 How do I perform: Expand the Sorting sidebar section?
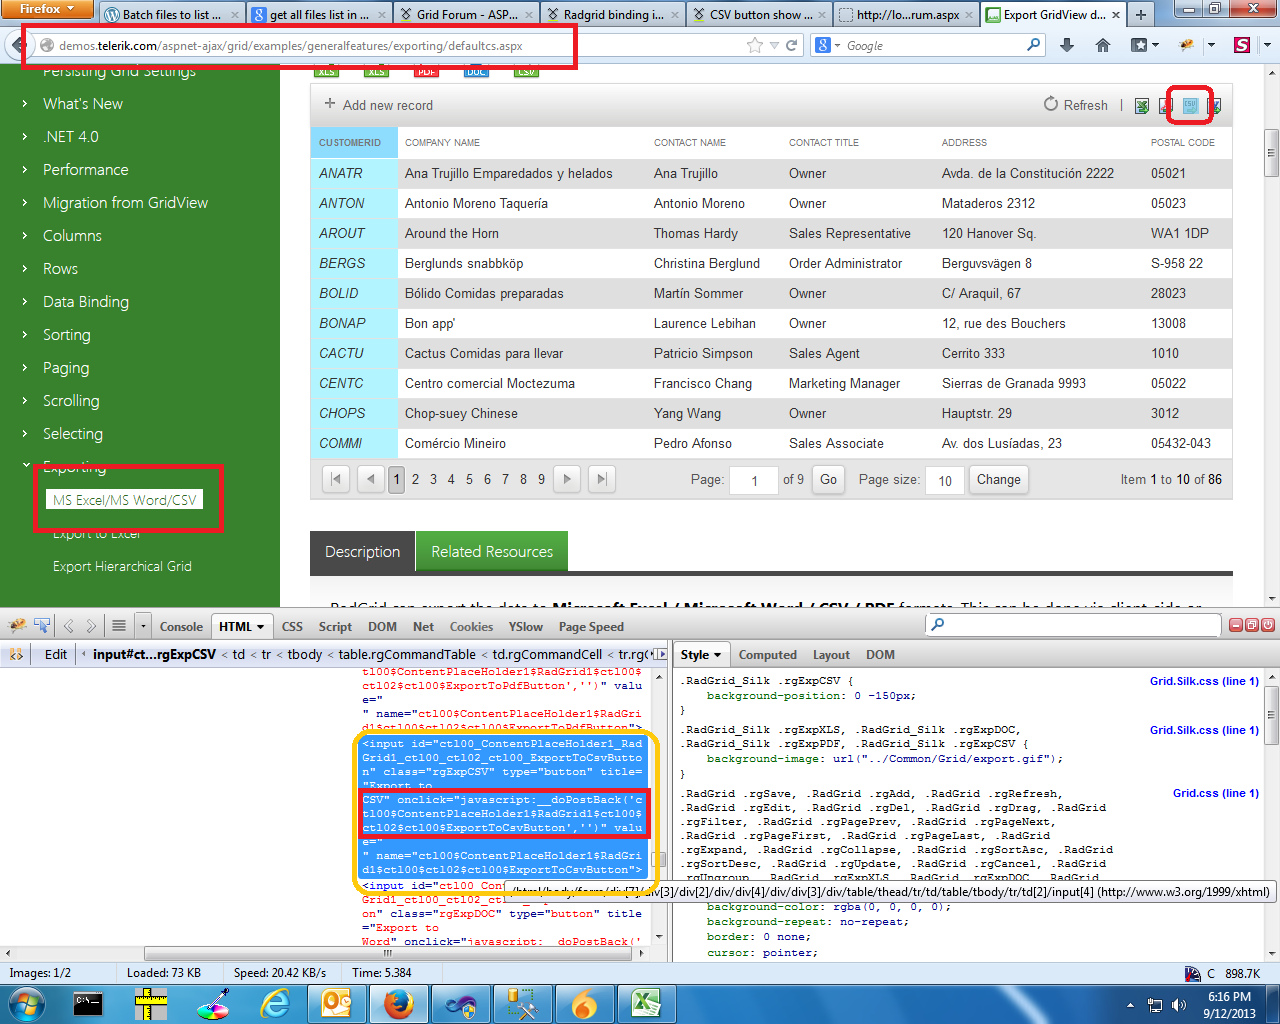click(x=66, y=335)
